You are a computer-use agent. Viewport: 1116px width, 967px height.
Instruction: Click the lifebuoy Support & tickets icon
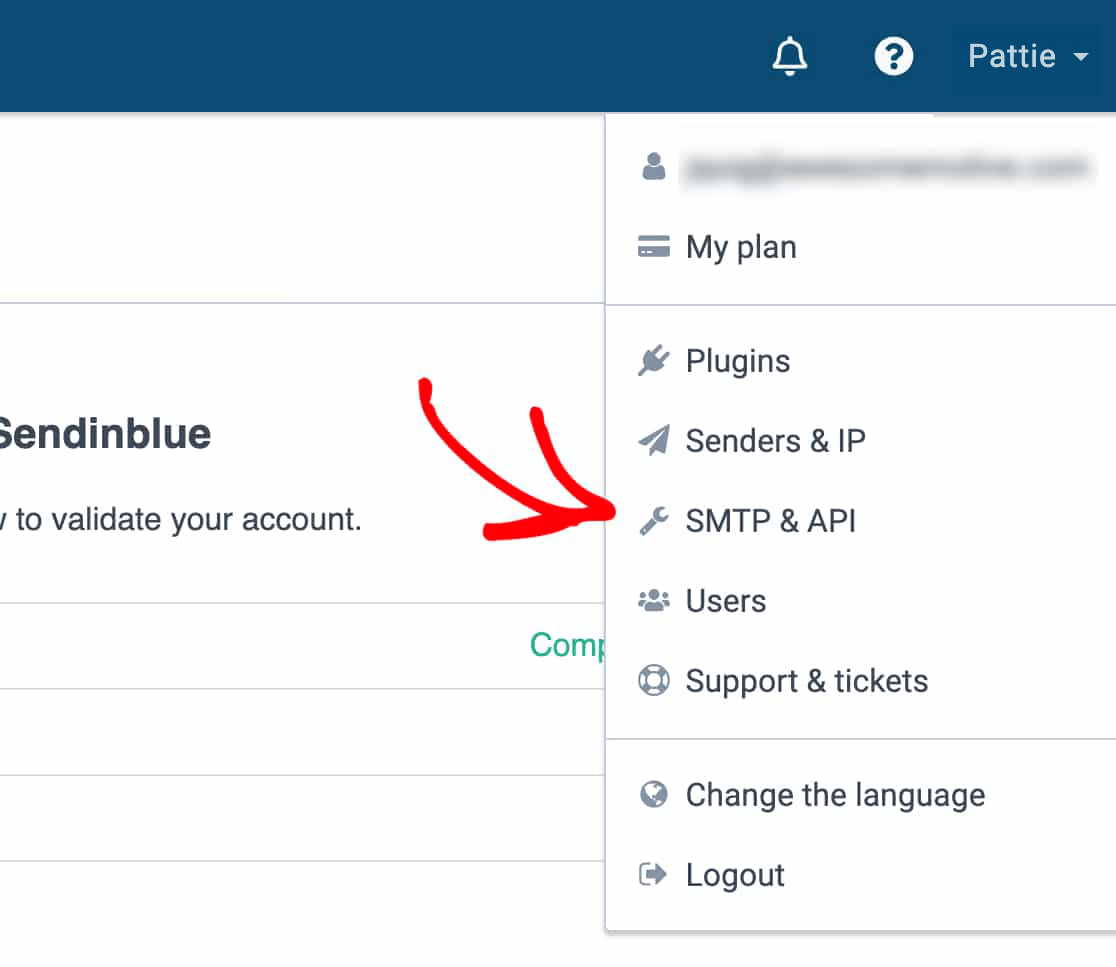point(654,680)
